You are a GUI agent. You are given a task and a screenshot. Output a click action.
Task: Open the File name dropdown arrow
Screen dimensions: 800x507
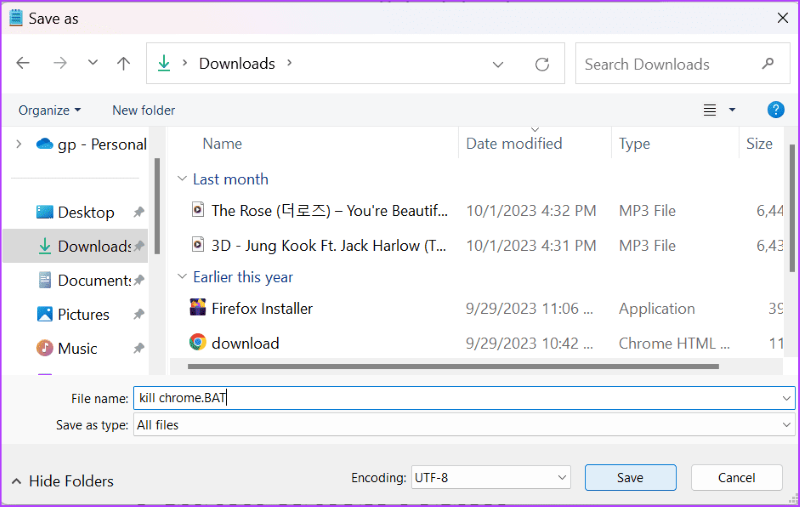(786, 398)
